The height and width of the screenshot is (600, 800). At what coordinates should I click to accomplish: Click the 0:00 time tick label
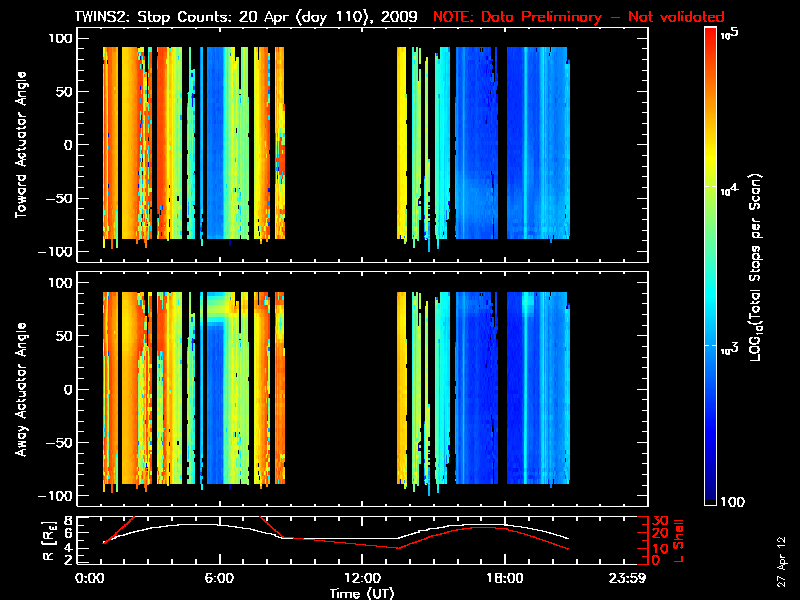[x=90, y=578]
